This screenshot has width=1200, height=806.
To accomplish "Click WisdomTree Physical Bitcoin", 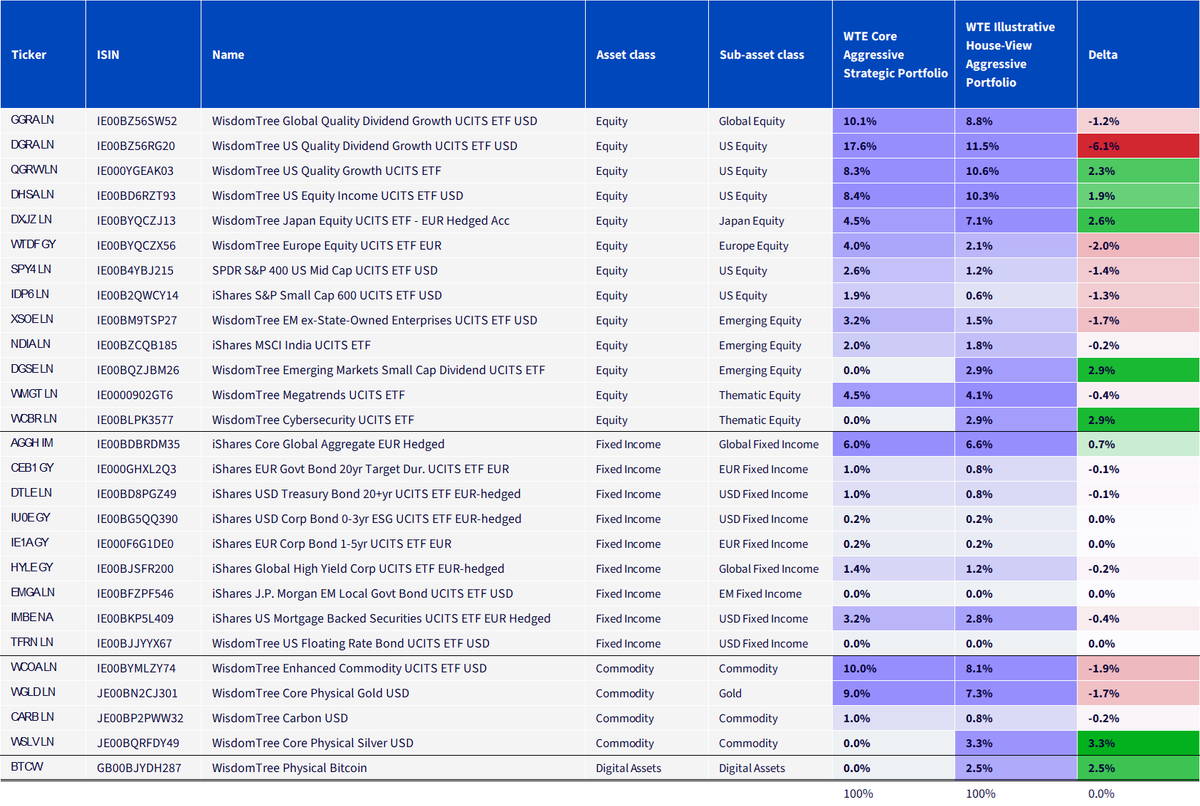I will click(289, 768).
